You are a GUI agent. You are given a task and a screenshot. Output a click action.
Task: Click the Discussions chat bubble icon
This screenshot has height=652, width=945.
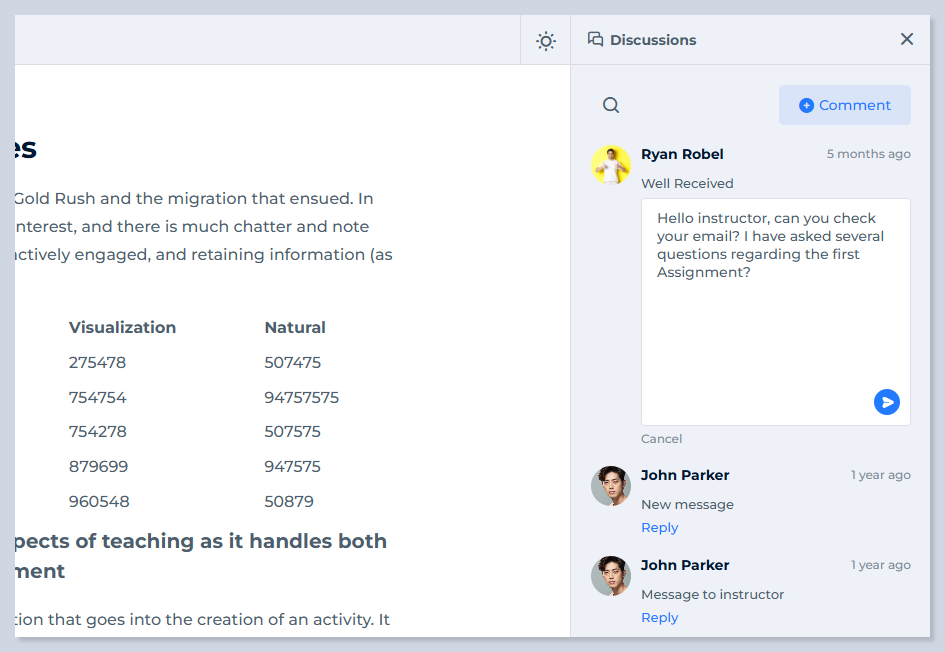[x=595, y=40]
